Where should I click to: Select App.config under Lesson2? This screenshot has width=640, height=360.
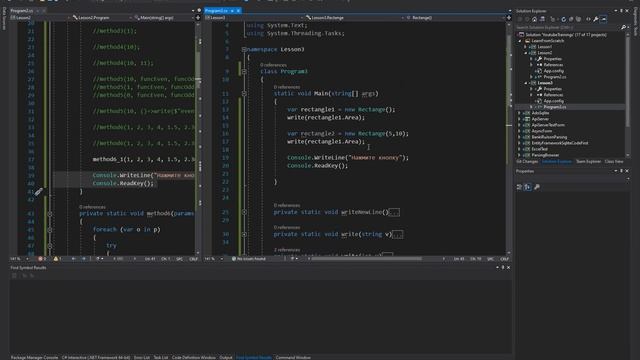tap(553, 71)
